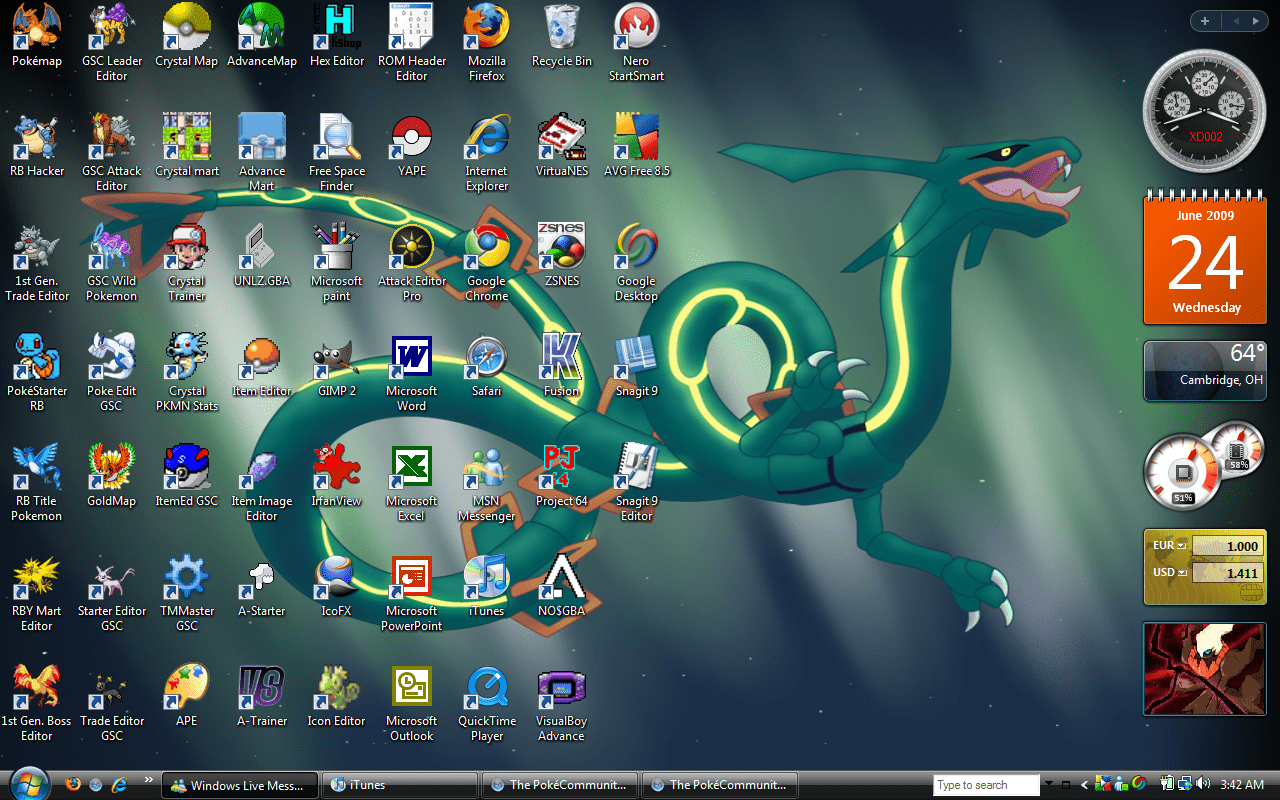
Task: Open the Cambridge, OH weather gadget
Action: [x=1206, y=371]
